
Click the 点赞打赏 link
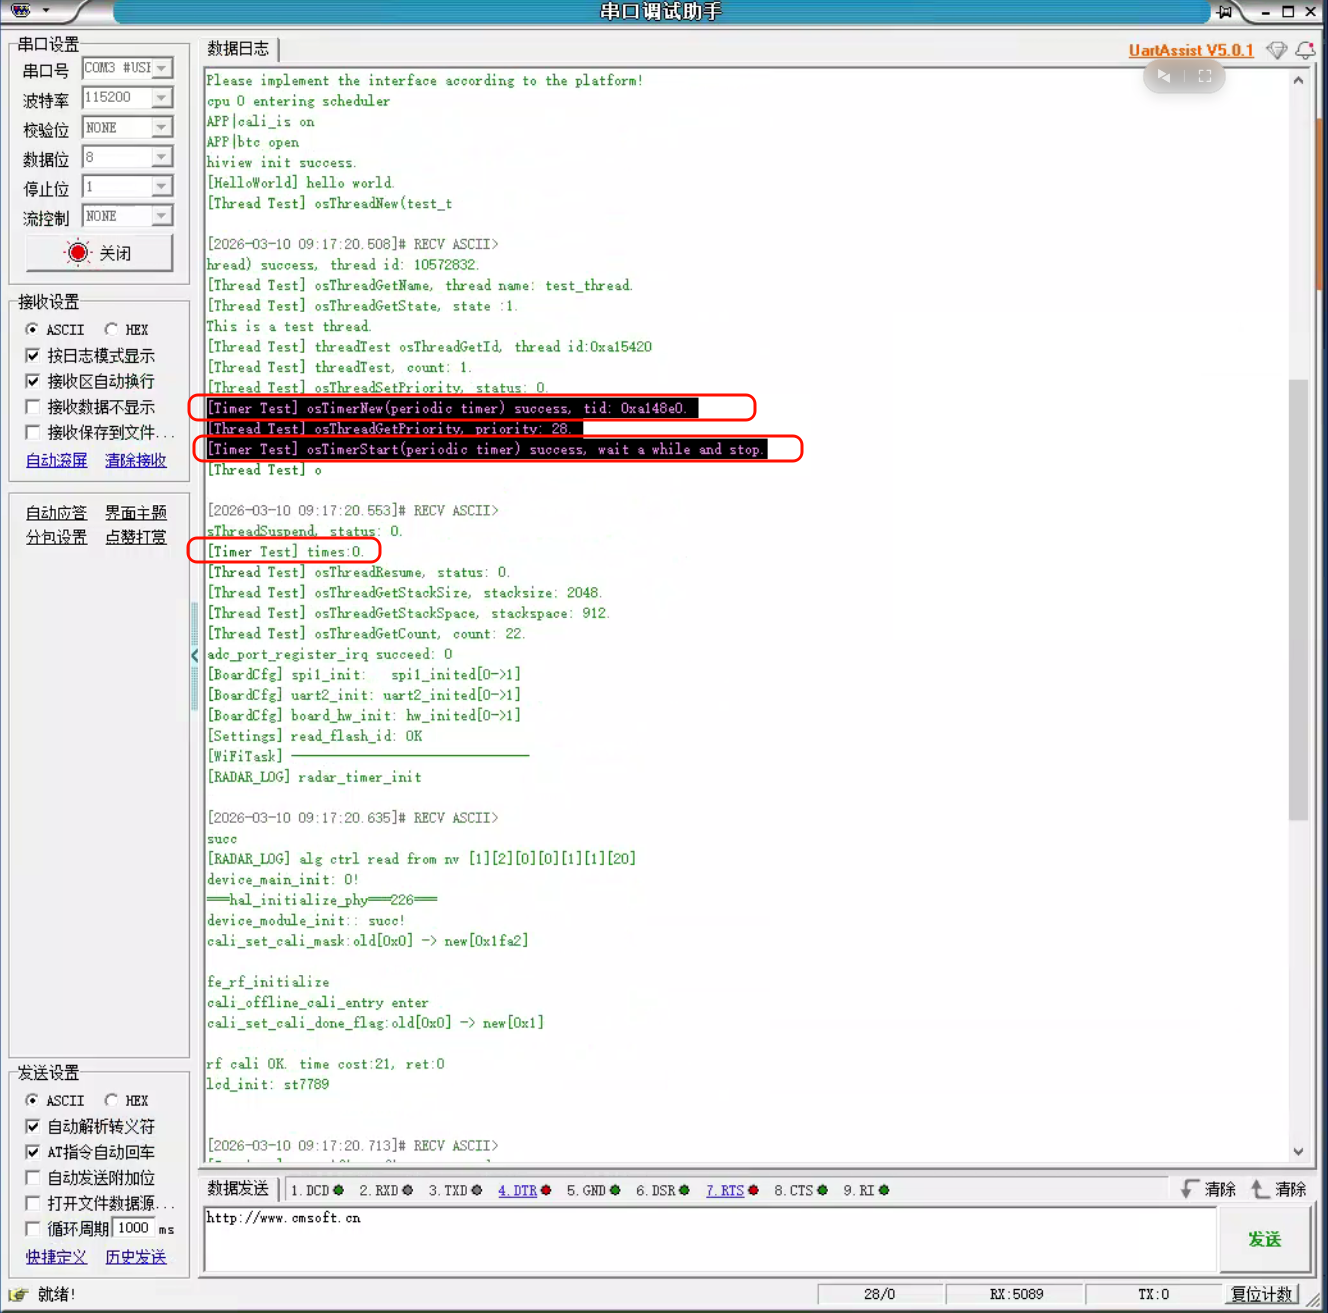(x=136, y=537)
